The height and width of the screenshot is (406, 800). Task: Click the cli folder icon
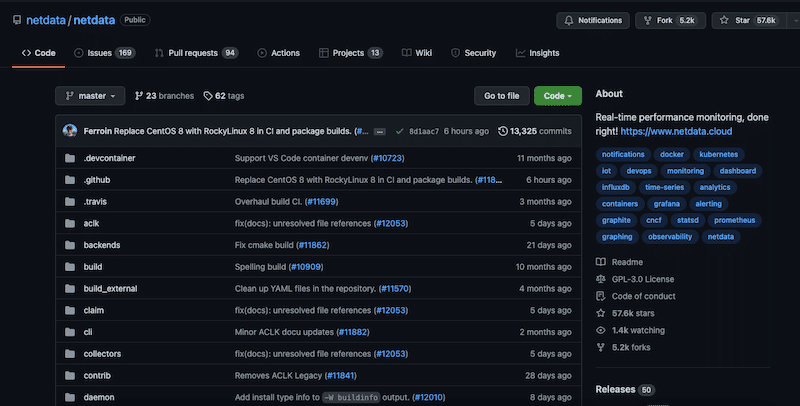70,332
